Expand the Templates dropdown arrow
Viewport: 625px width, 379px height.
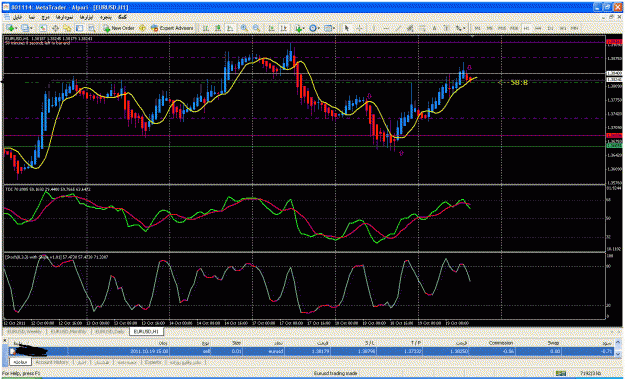coord(334,28)
